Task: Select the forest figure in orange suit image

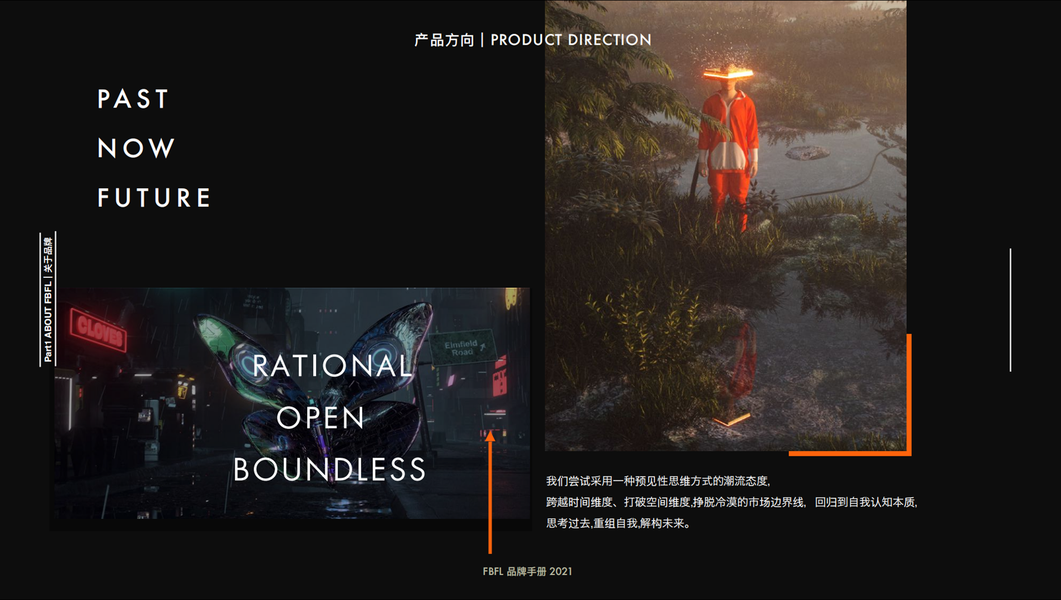Action: (725, 225)
